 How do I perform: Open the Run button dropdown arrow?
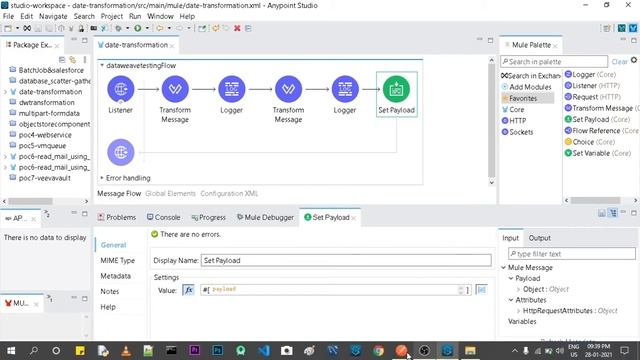pos(147,28)
